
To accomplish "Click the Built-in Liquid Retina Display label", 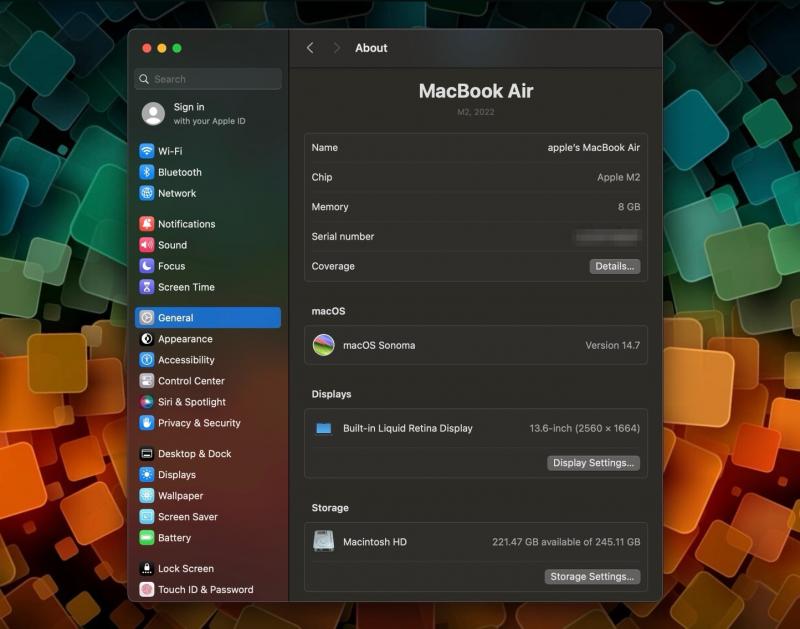I will point(408,428).
